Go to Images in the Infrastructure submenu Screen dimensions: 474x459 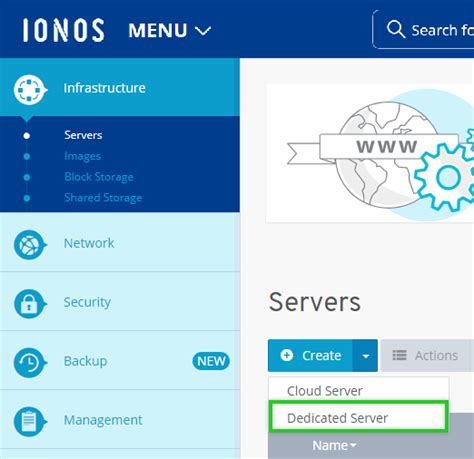pyautogui.click(x=83, y=156)
